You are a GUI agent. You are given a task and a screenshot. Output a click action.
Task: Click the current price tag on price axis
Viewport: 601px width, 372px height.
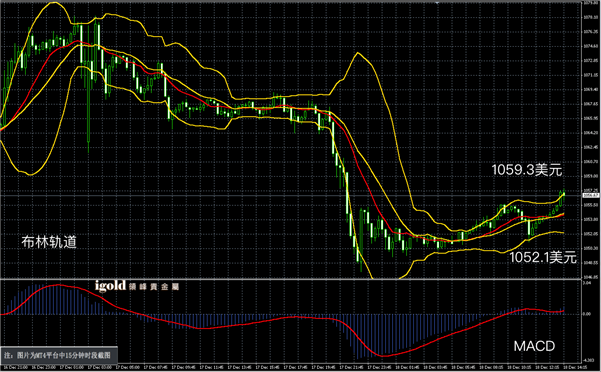[x=591, y=195]
